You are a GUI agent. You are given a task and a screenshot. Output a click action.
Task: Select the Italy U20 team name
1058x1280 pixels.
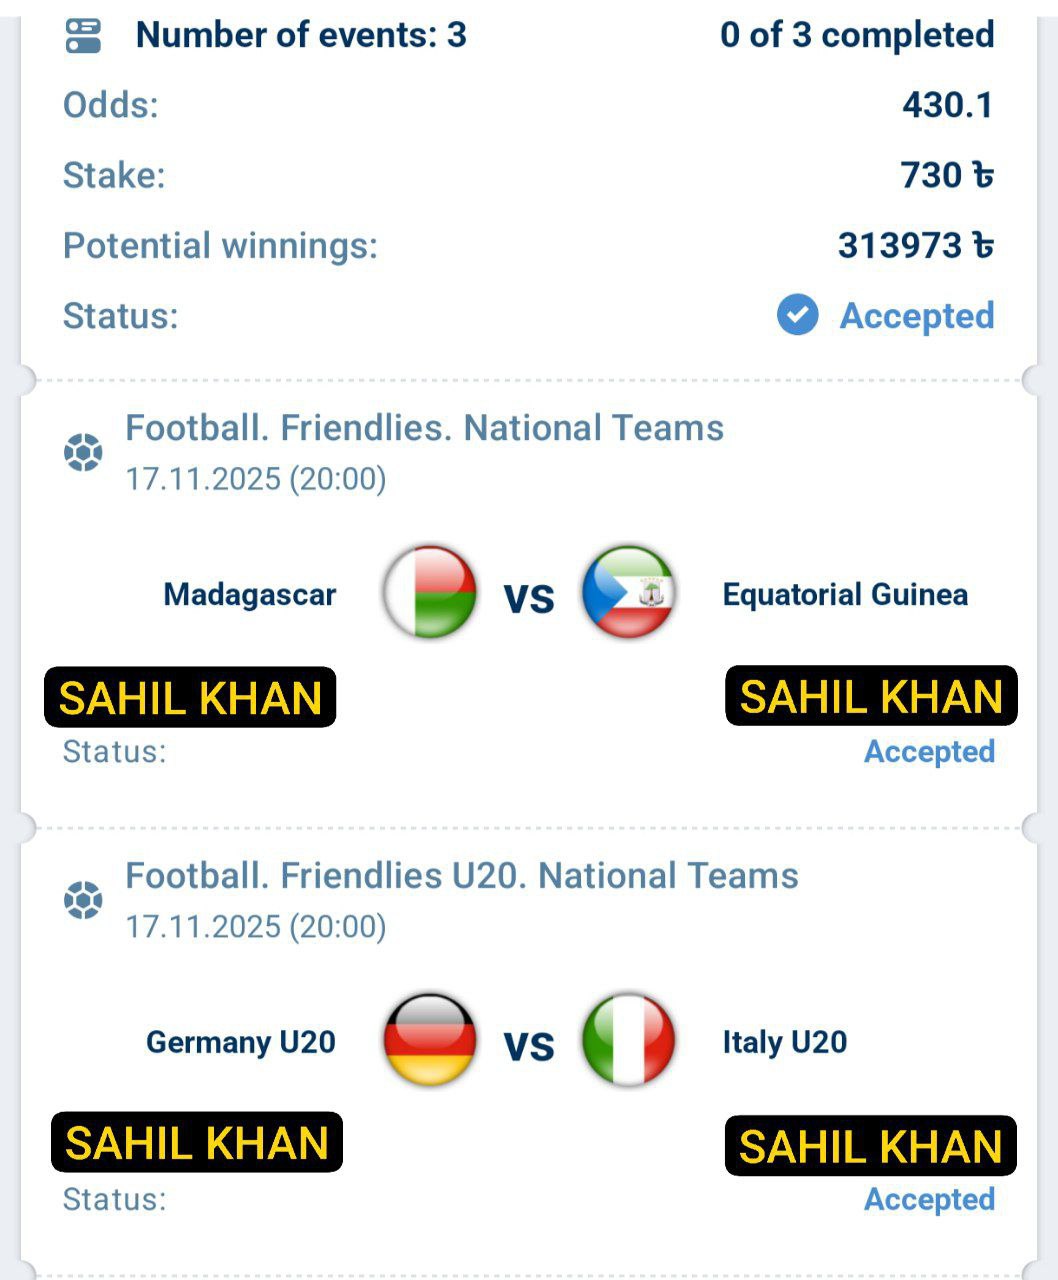(785, 1042)
